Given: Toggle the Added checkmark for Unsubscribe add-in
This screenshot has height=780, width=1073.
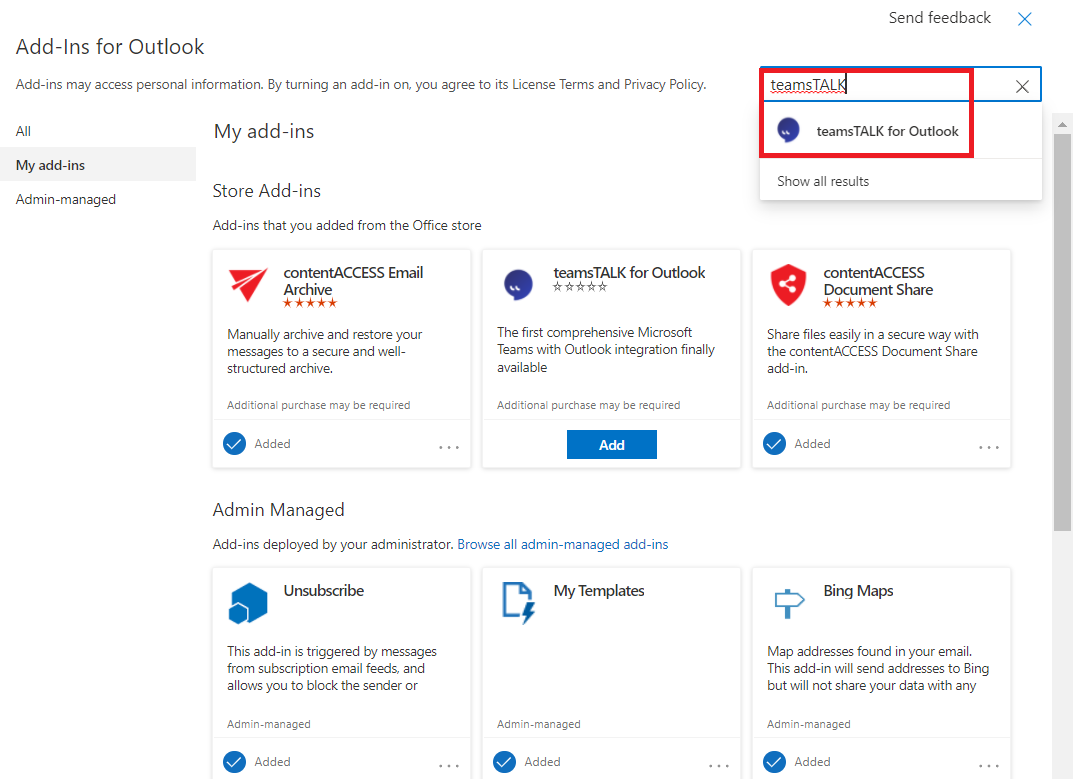Looking at the screenshot, I should tap(235, 762).
